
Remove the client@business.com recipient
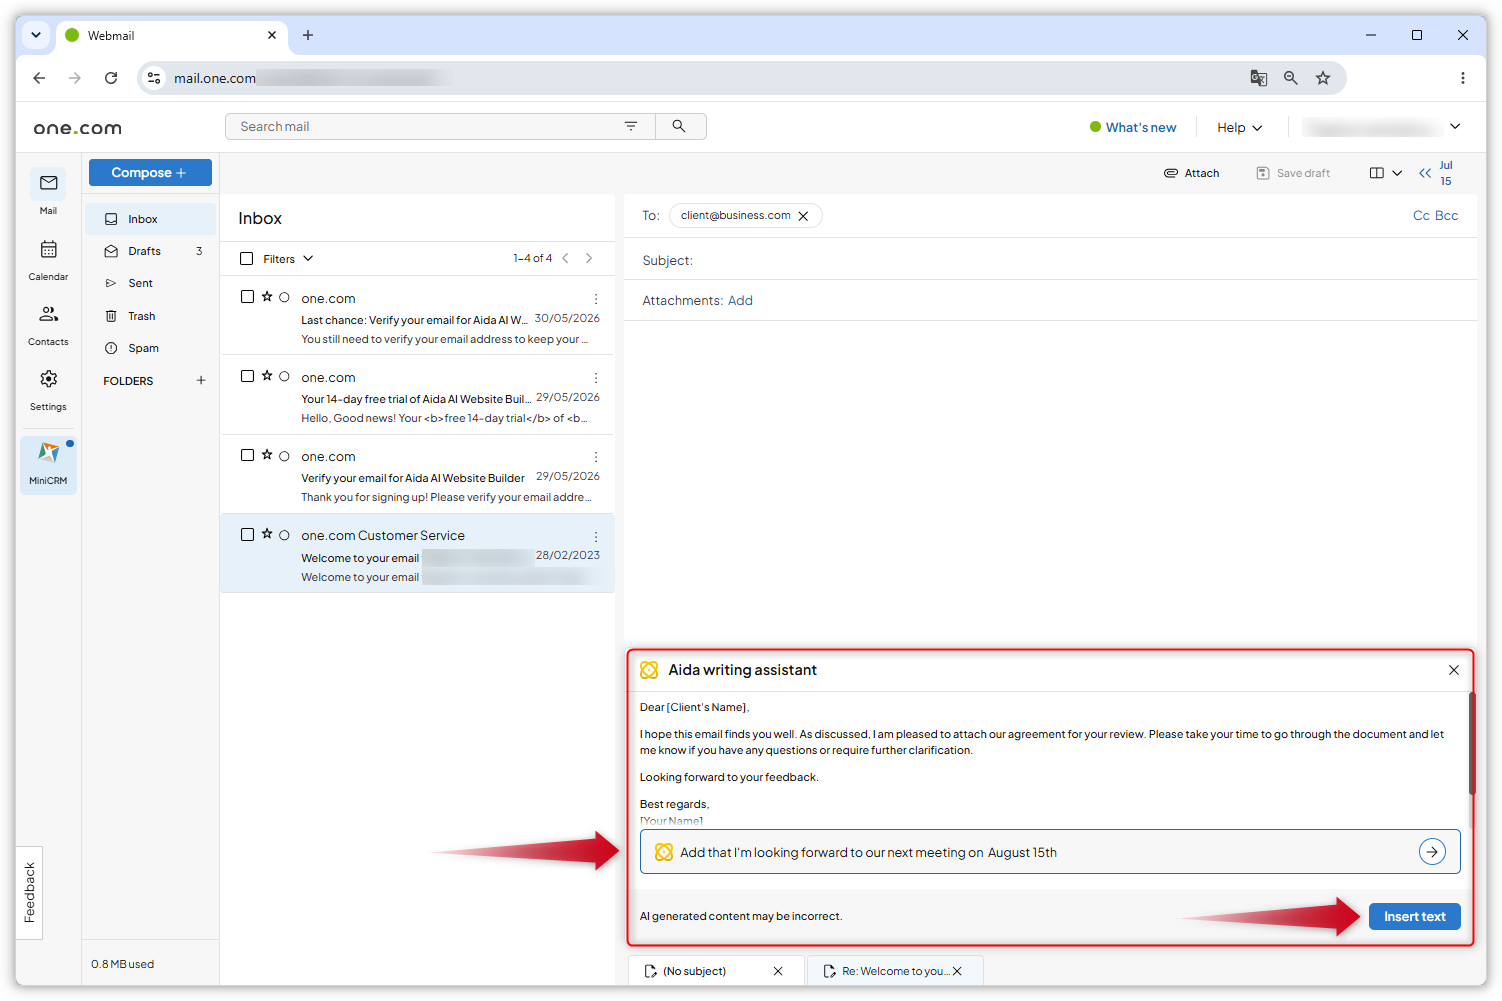pos(803,216)
